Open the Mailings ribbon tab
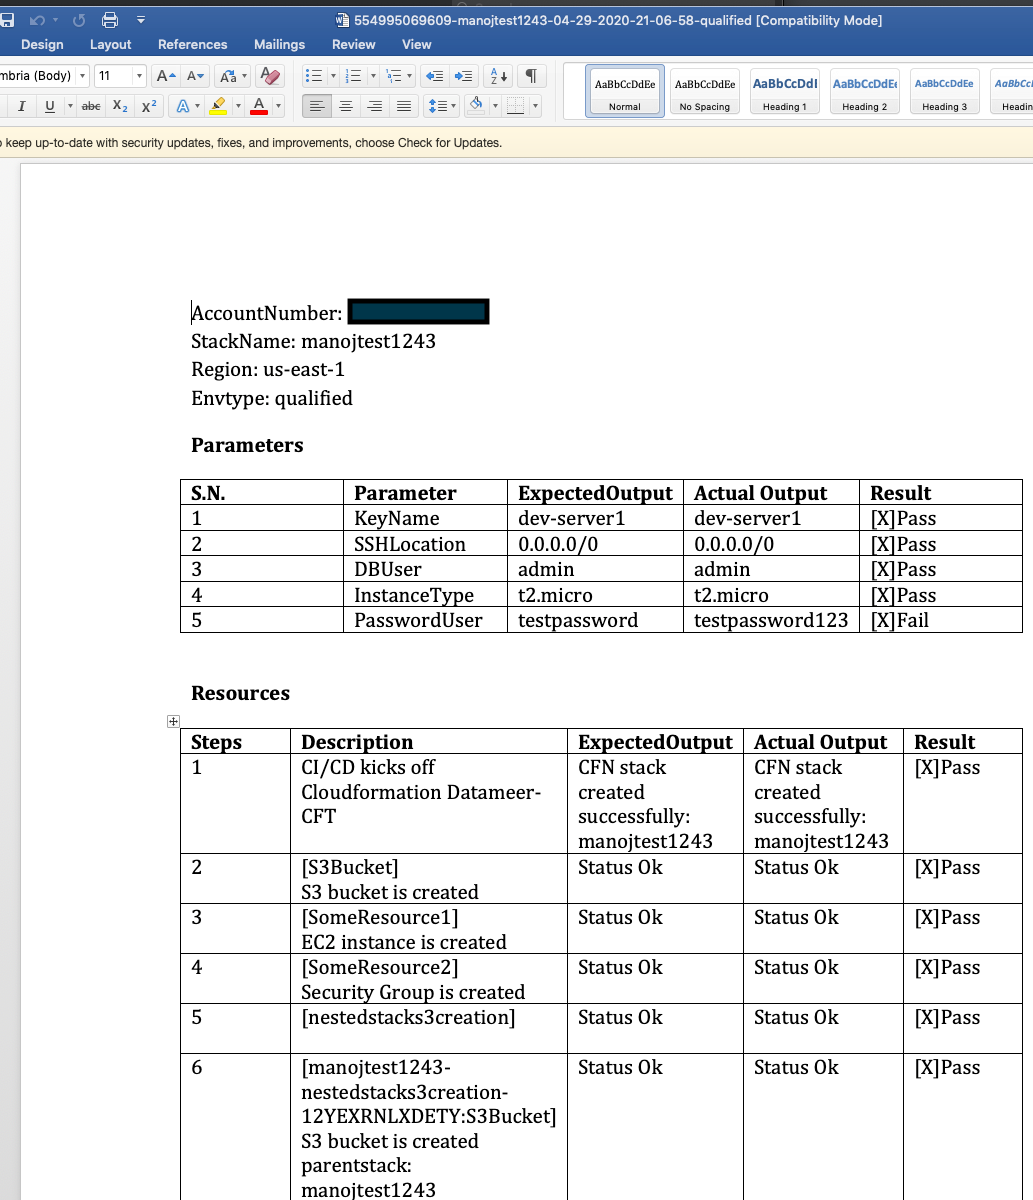The width and height of the screenshot is (1033, 1200). pyautogui.click(x=279, y=44)
